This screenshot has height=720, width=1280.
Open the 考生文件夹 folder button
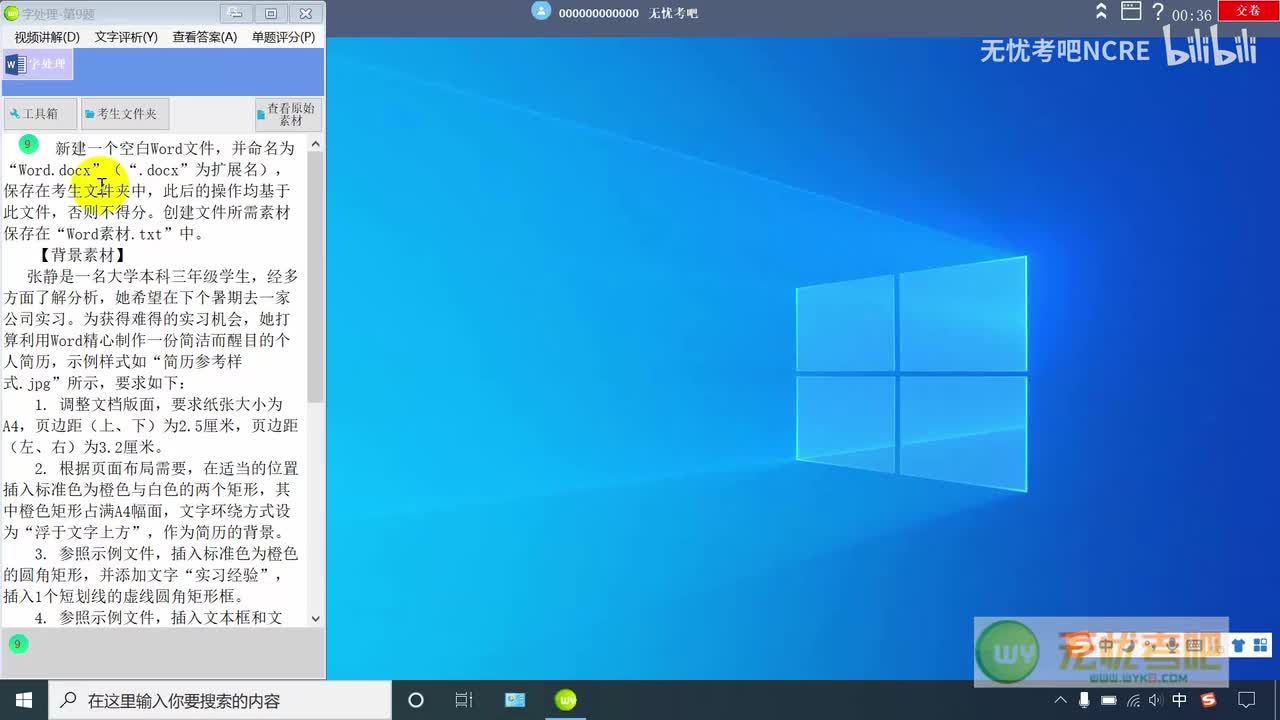pyautogui.click(x=125, y=114)
